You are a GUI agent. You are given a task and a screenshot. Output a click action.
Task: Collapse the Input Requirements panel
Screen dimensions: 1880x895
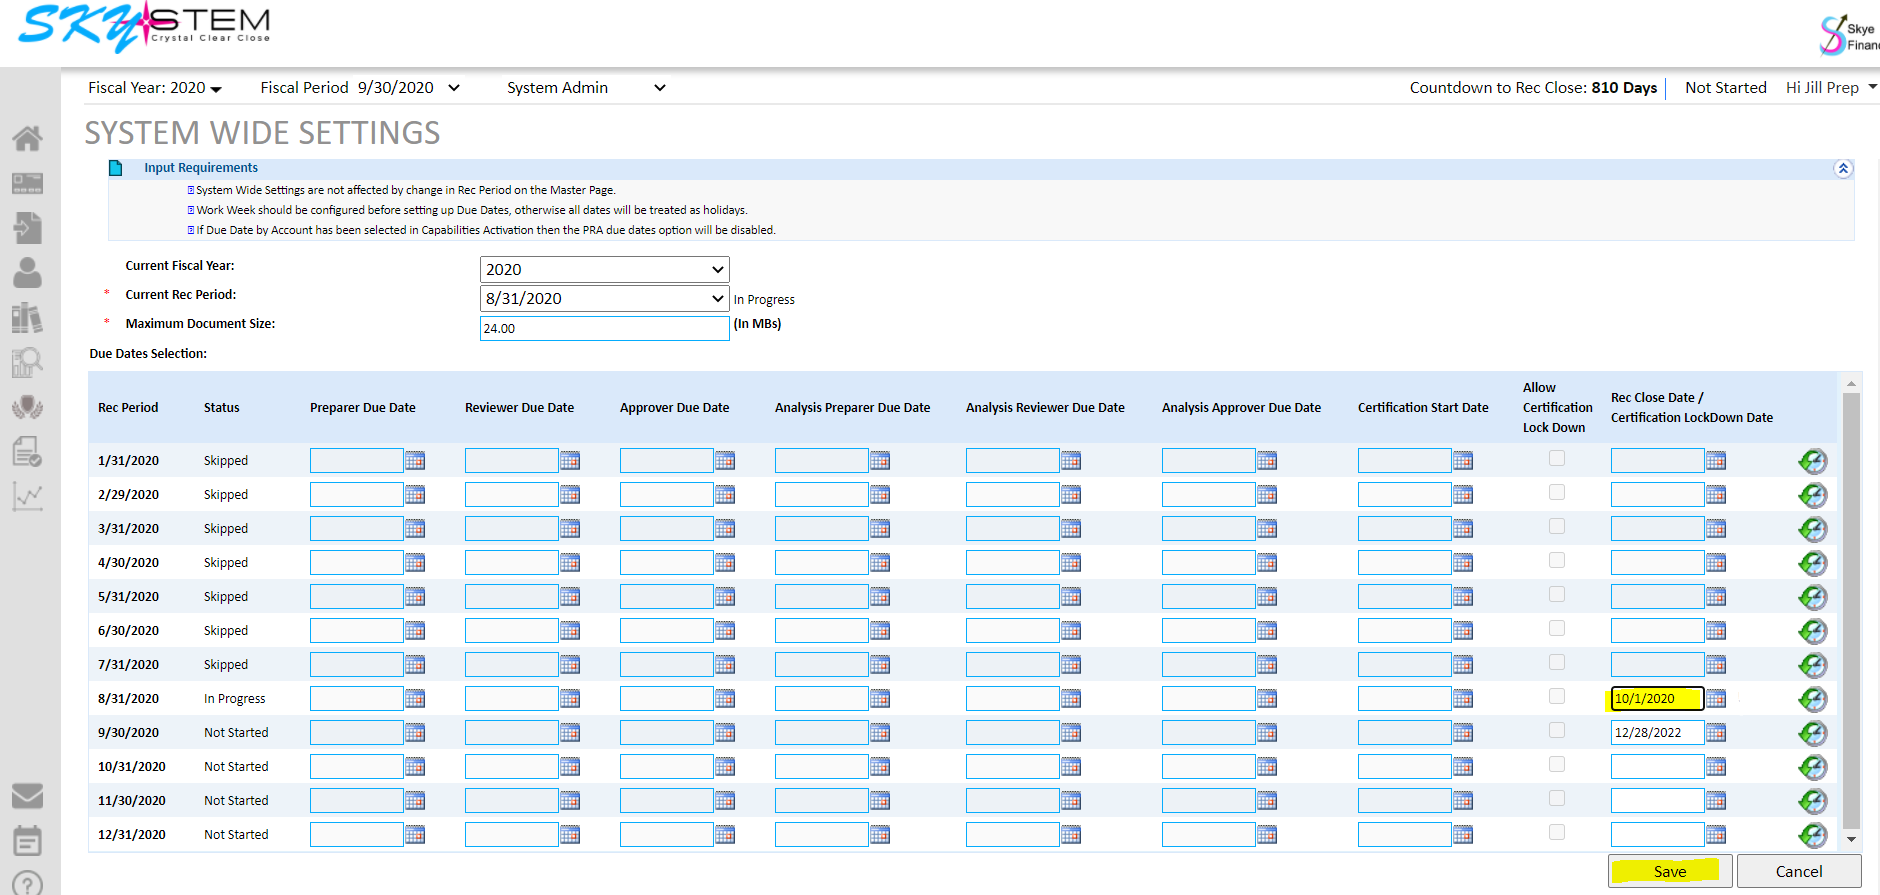pyautogui.click(x=1843, y=169)
